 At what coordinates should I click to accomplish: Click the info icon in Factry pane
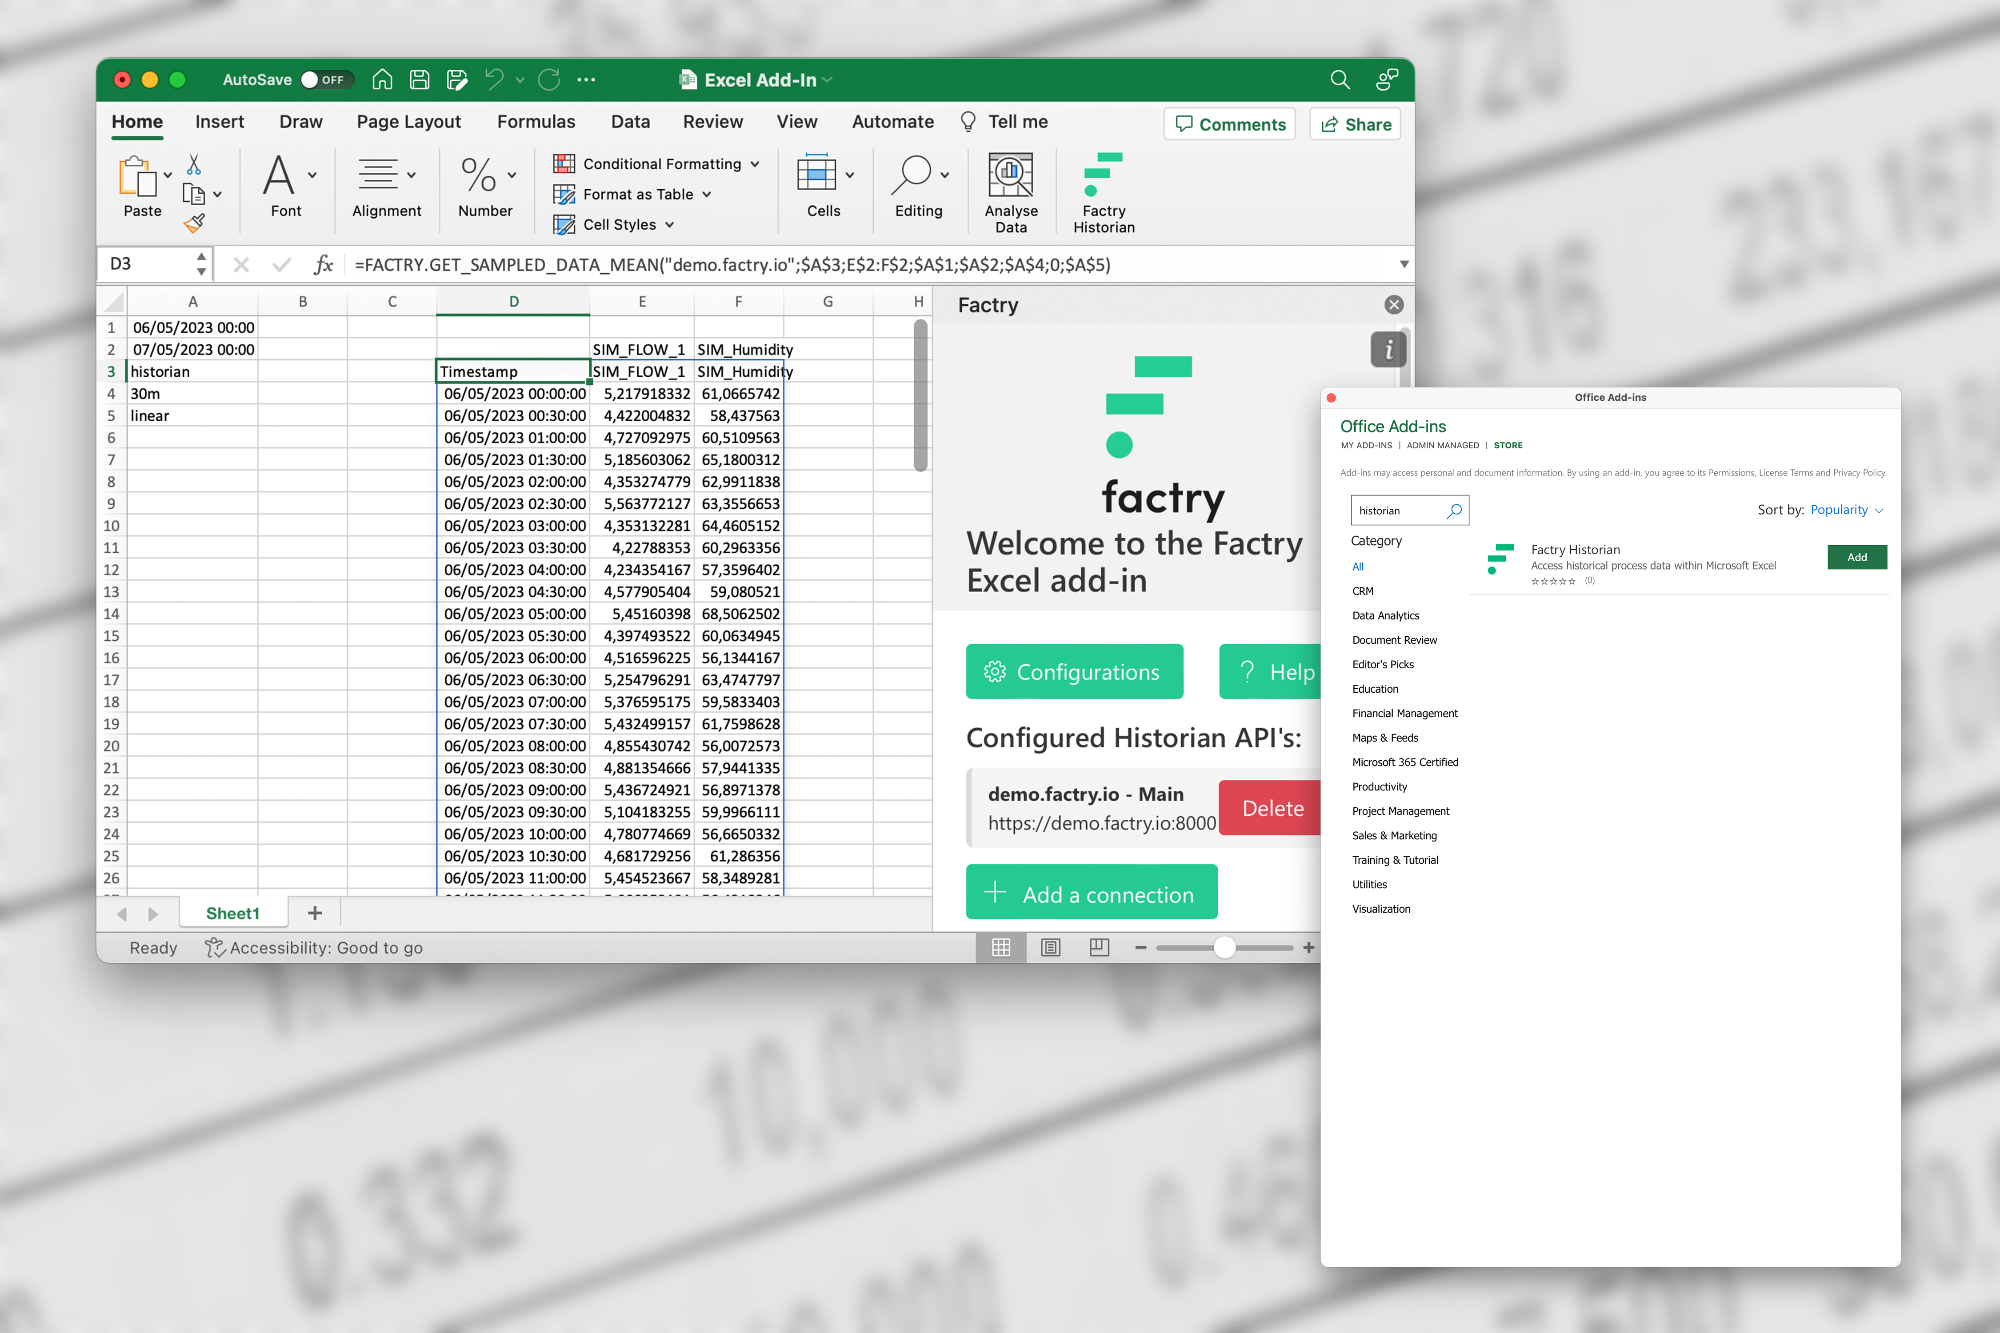[x=1388, y=350]
